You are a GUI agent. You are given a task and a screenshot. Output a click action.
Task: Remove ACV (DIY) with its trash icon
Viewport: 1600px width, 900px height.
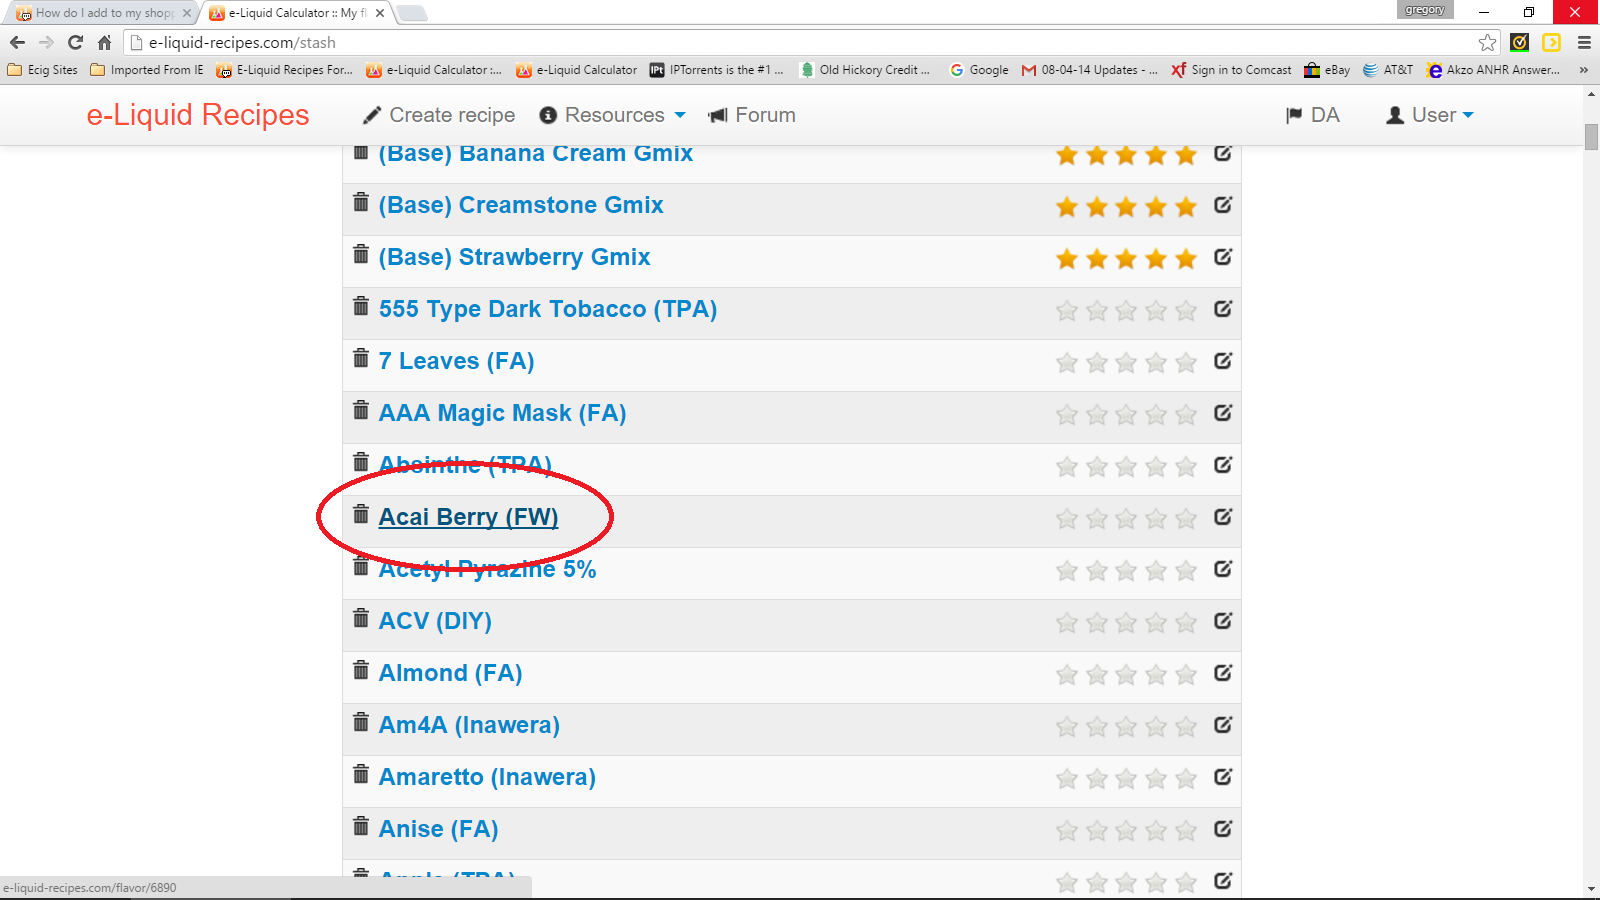coord(361,618)
